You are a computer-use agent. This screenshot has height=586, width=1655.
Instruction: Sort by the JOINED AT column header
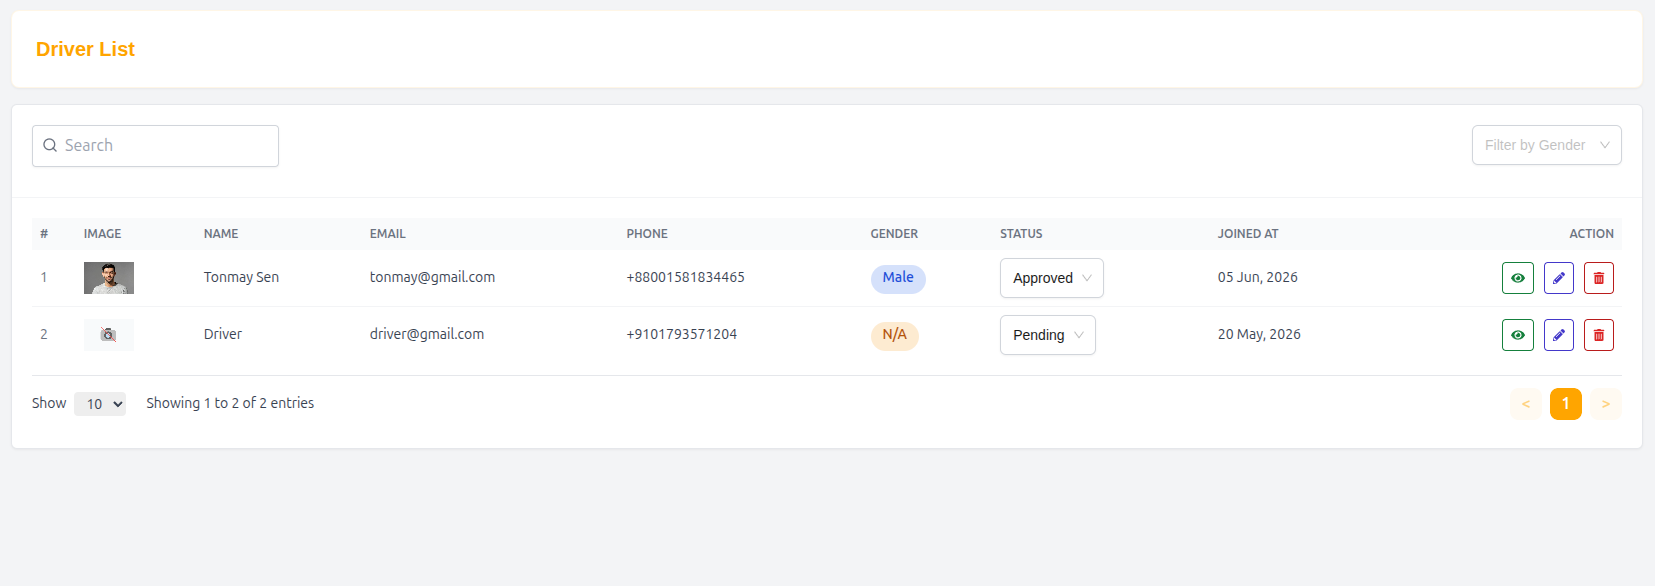[x=1247, y=234]
